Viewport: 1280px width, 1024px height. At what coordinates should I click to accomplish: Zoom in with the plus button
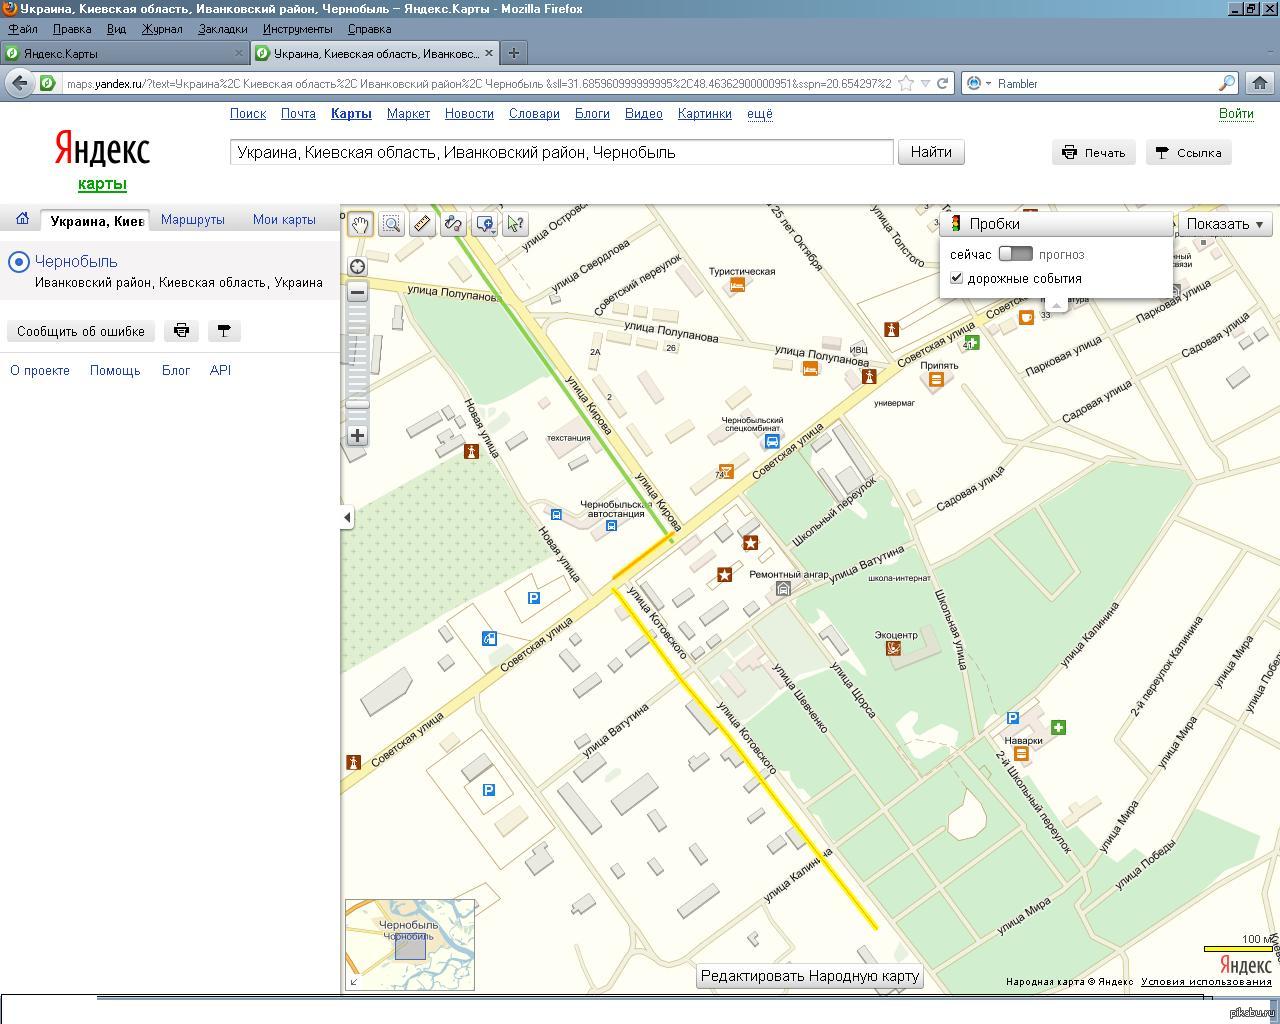click(x=357, y=435)
